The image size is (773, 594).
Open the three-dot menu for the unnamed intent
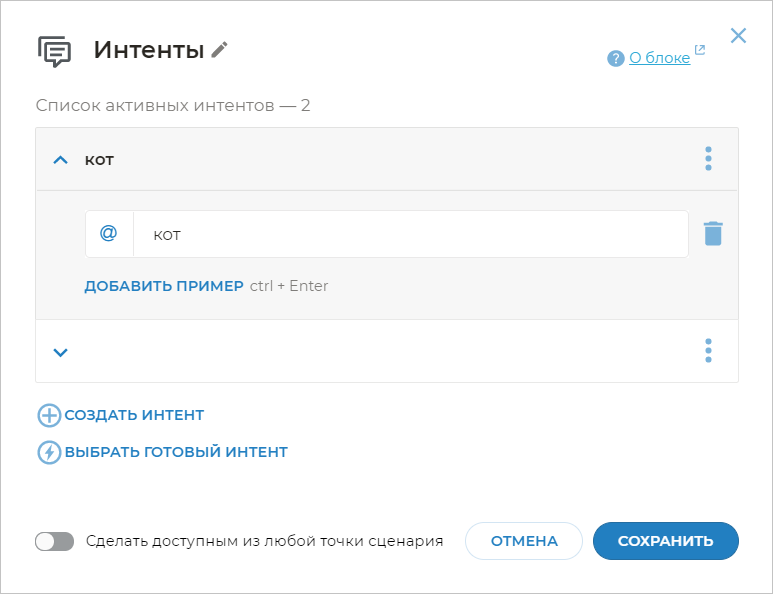[x=708, y=351]
